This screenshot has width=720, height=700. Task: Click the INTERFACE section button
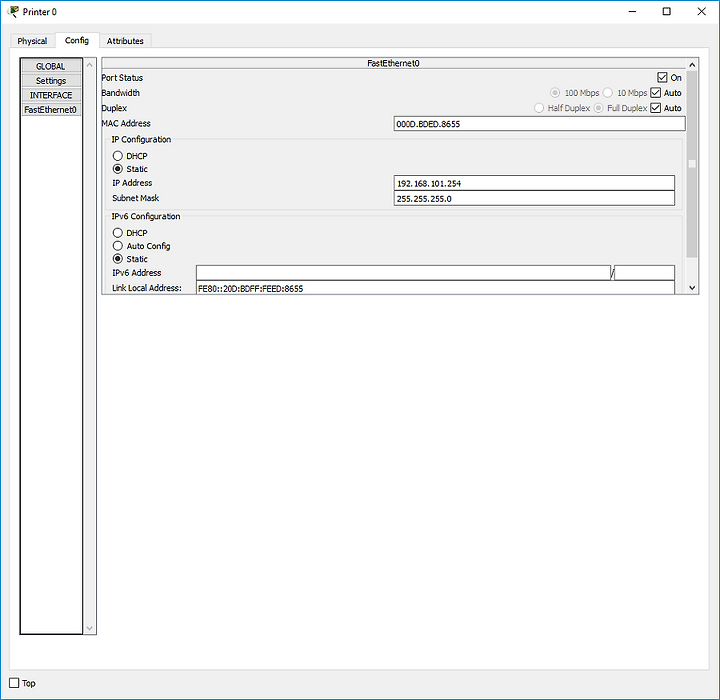[x=51, y=95]
